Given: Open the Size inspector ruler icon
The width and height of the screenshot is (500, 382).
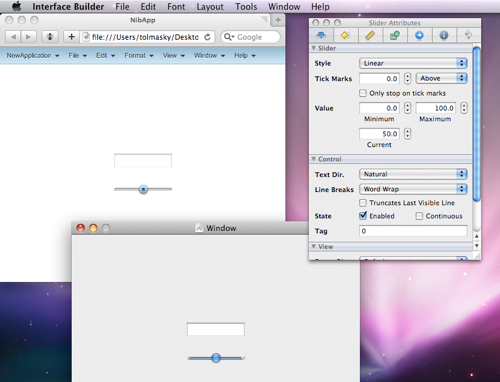Looking at the screenshot, I should pyautogui.click(x=370, y=35).
